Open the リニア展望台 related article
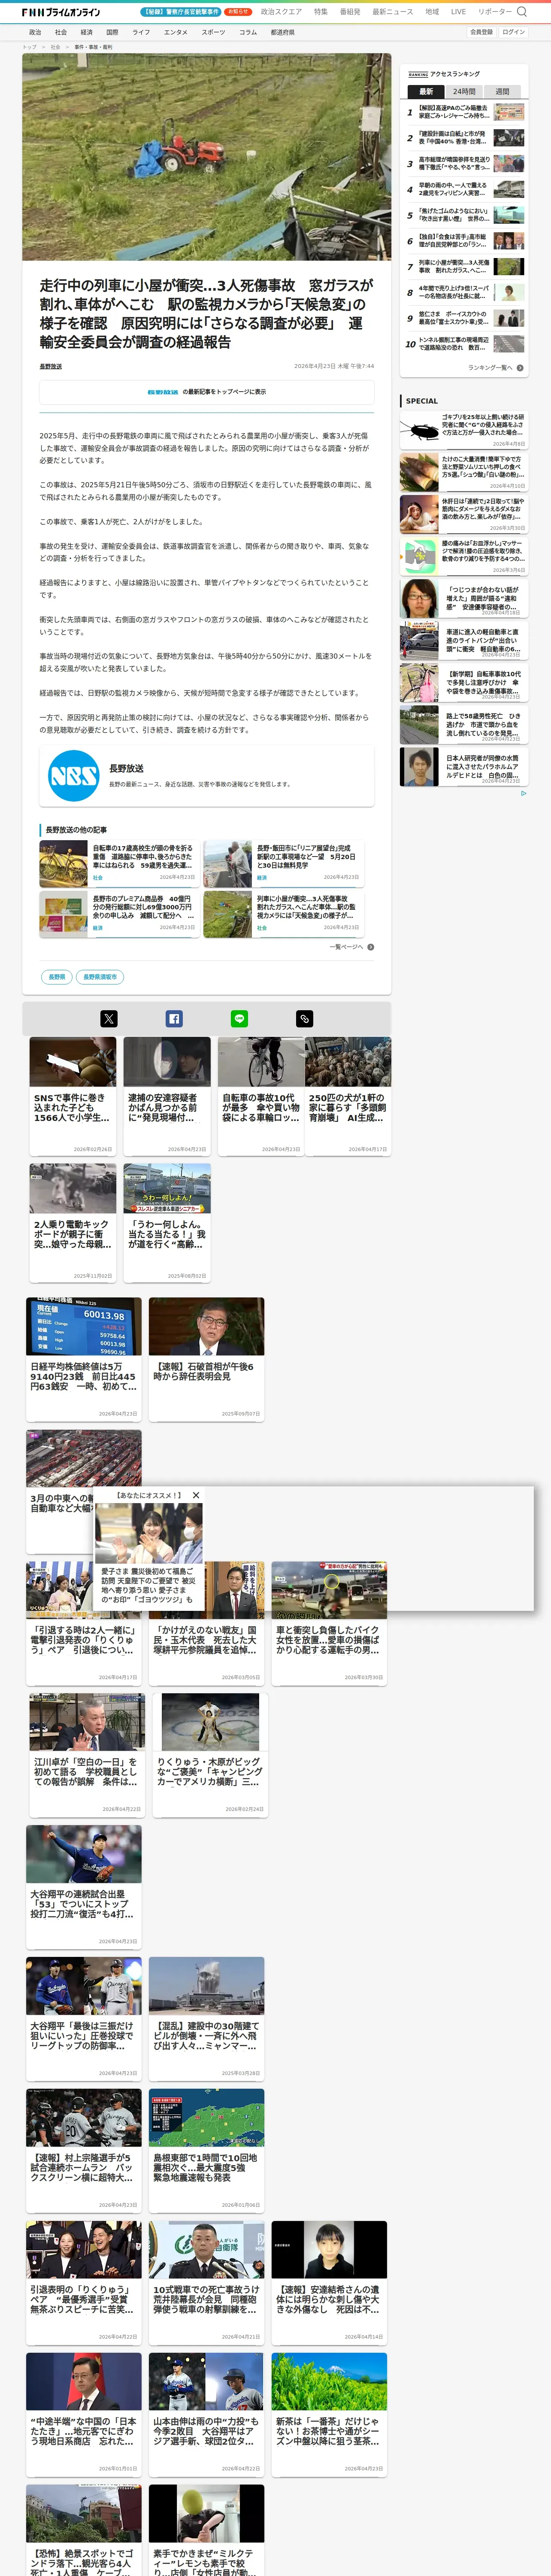 pyautogui.click(x=284, y=864)
